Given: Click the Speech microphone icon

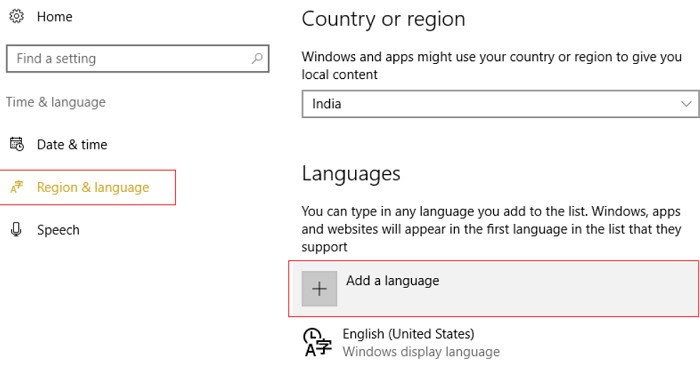Looking at the screenshot, I should (17, 229).
